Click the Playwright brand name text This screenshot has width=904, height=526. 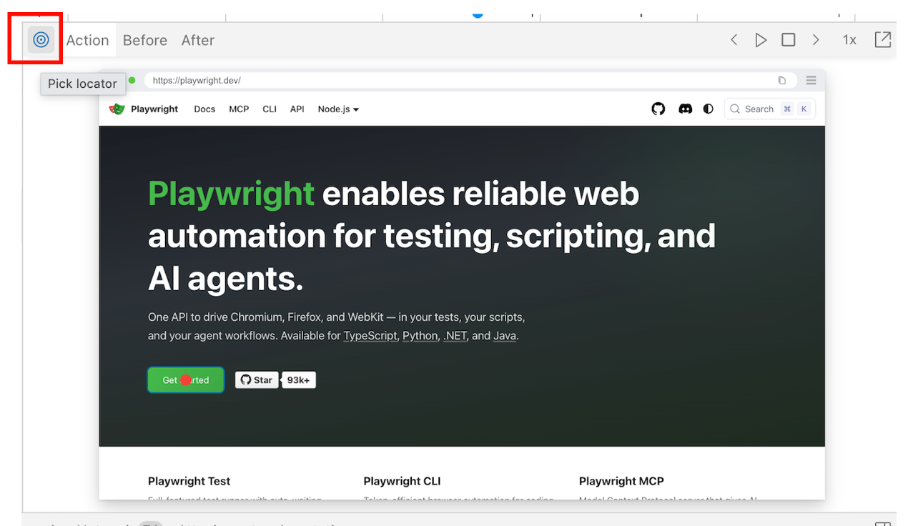[155, 109]
